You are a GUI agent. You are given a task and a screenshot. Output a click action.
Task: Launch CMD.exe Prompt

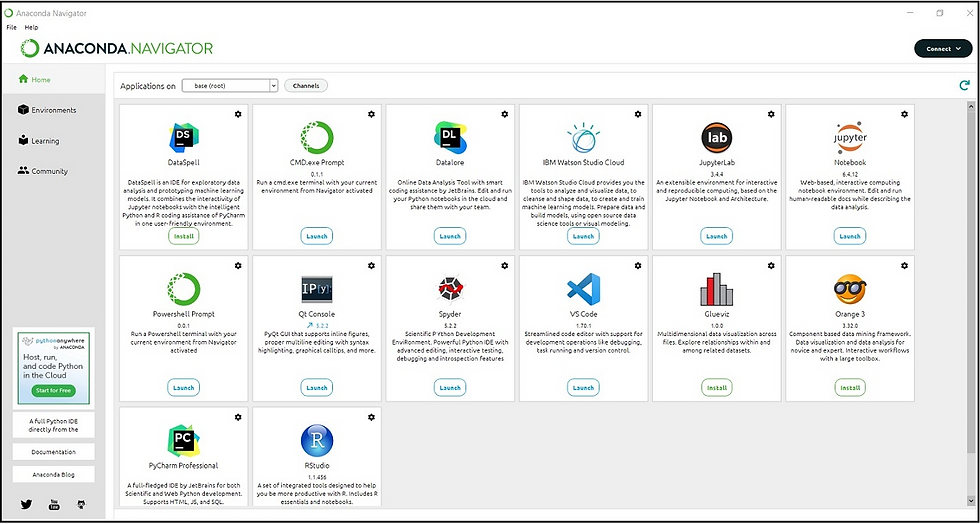[317, 236]
